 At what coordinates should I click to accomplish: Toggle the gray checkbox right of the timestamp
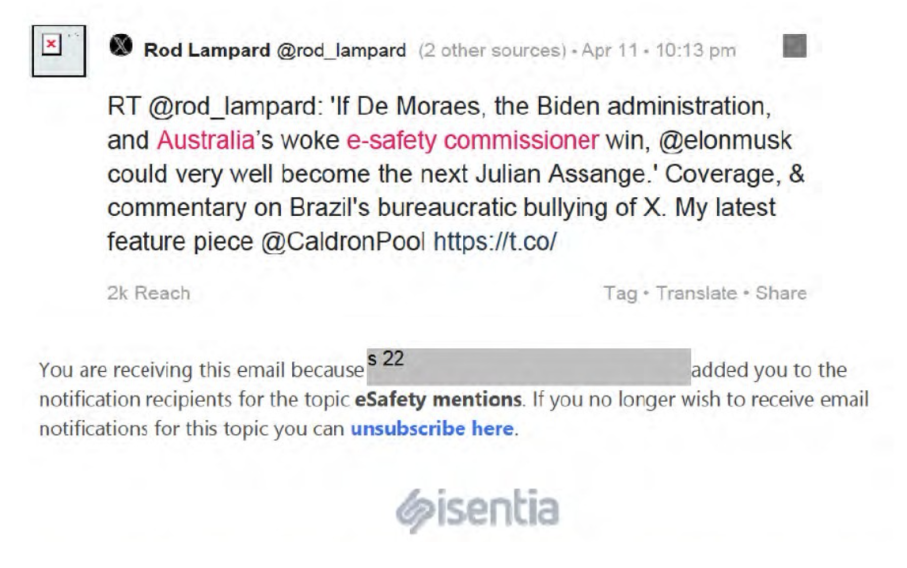point(794,45)
